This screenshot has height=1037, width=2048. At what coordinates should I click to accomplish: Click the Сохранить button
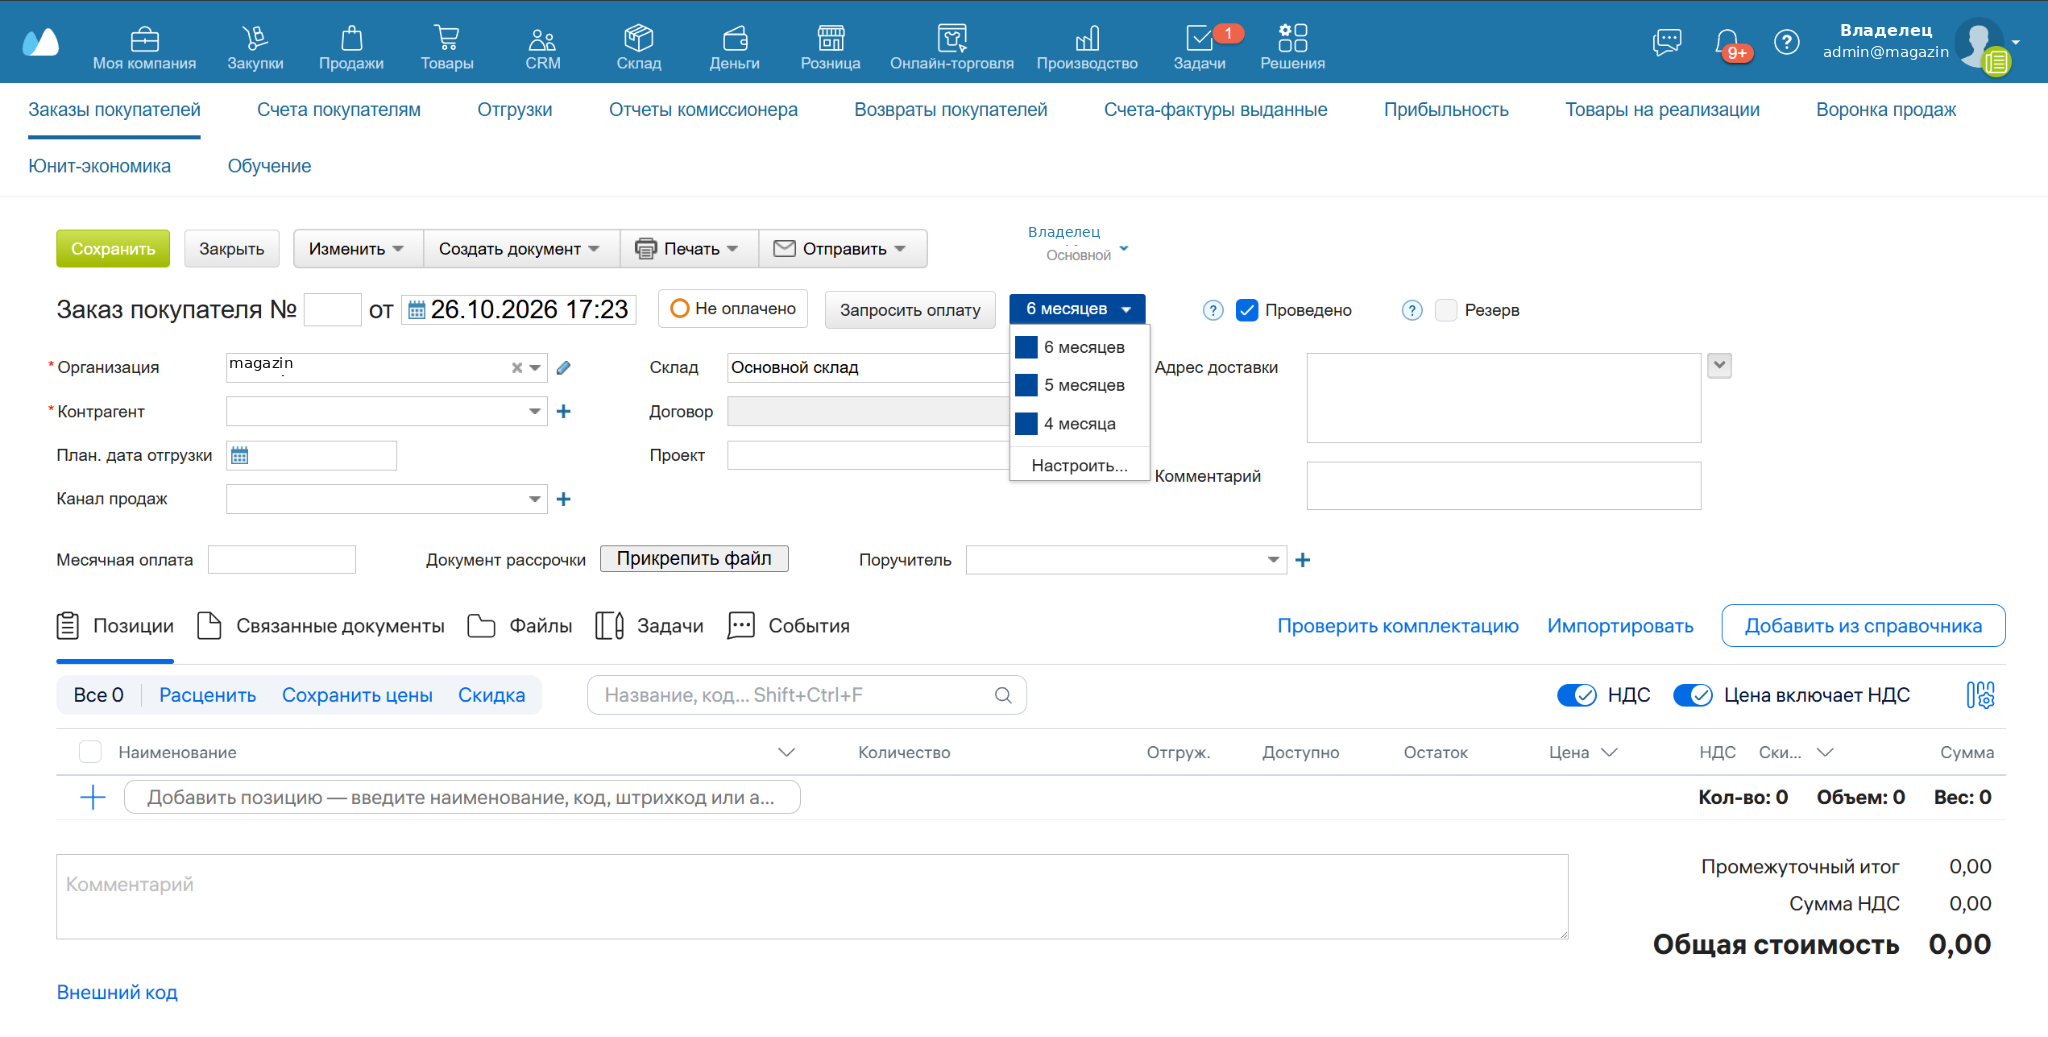click(113, 249)
